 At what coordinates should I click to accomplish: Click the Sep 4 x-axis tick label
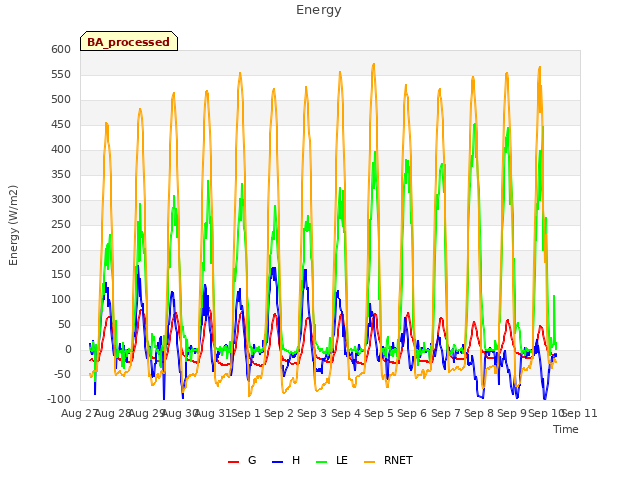pos(346,413)
